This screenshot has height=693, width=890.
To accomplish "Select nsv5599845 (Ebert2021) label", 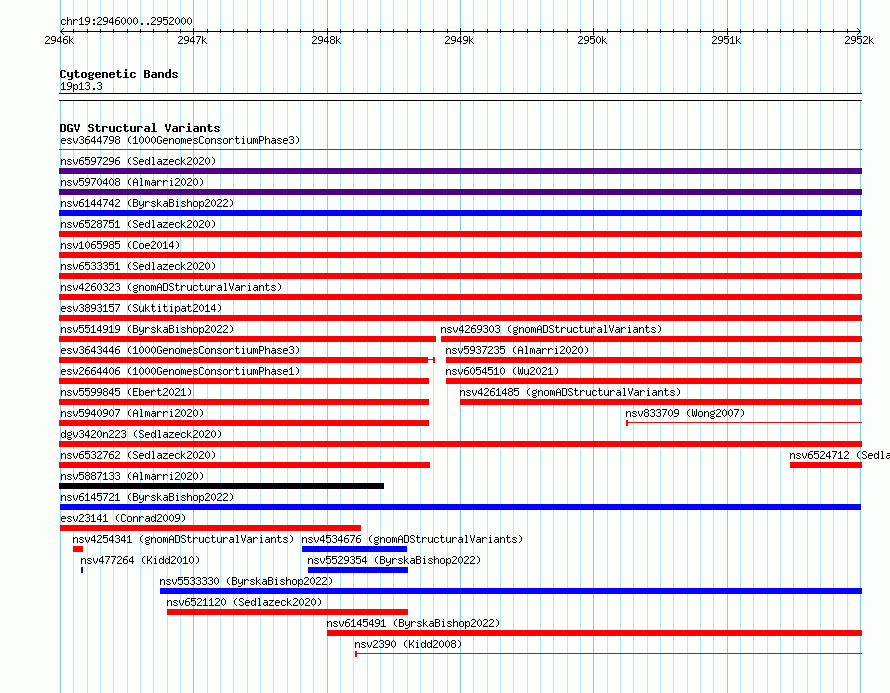I will pyautogui.click(x=126, y=392).
